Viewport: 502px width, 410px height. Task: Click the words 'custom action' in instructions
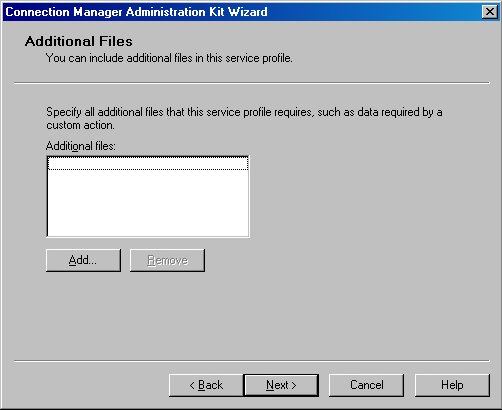pos(80,125)
